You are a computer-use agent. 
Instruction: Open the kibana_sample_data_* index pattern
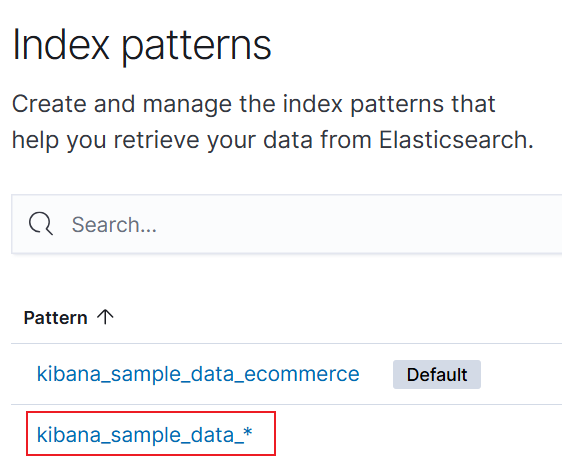(x=144, y=435)
